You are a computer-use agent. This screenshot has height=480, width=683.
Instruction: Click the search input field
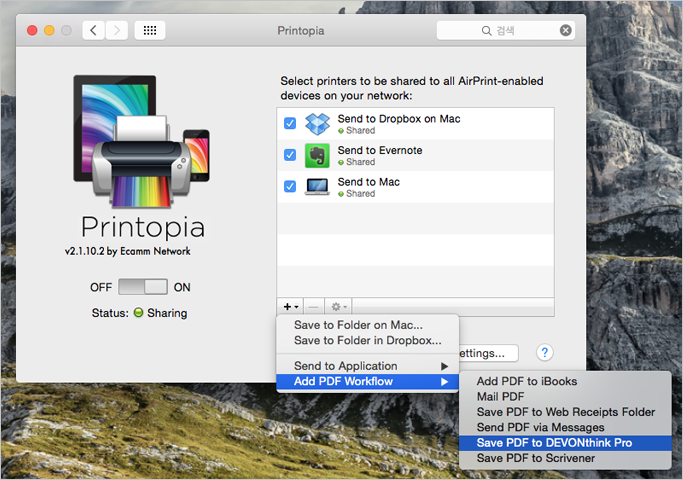[506, 30]
